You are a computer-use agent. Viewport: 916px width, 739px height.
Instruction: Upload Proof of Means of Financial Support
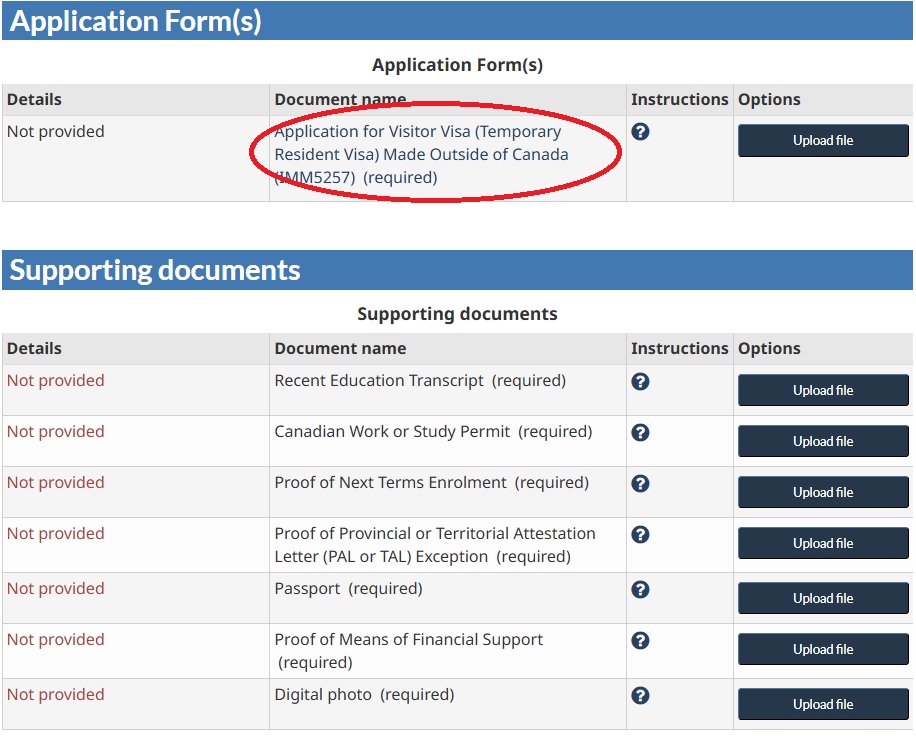point(822,649)
